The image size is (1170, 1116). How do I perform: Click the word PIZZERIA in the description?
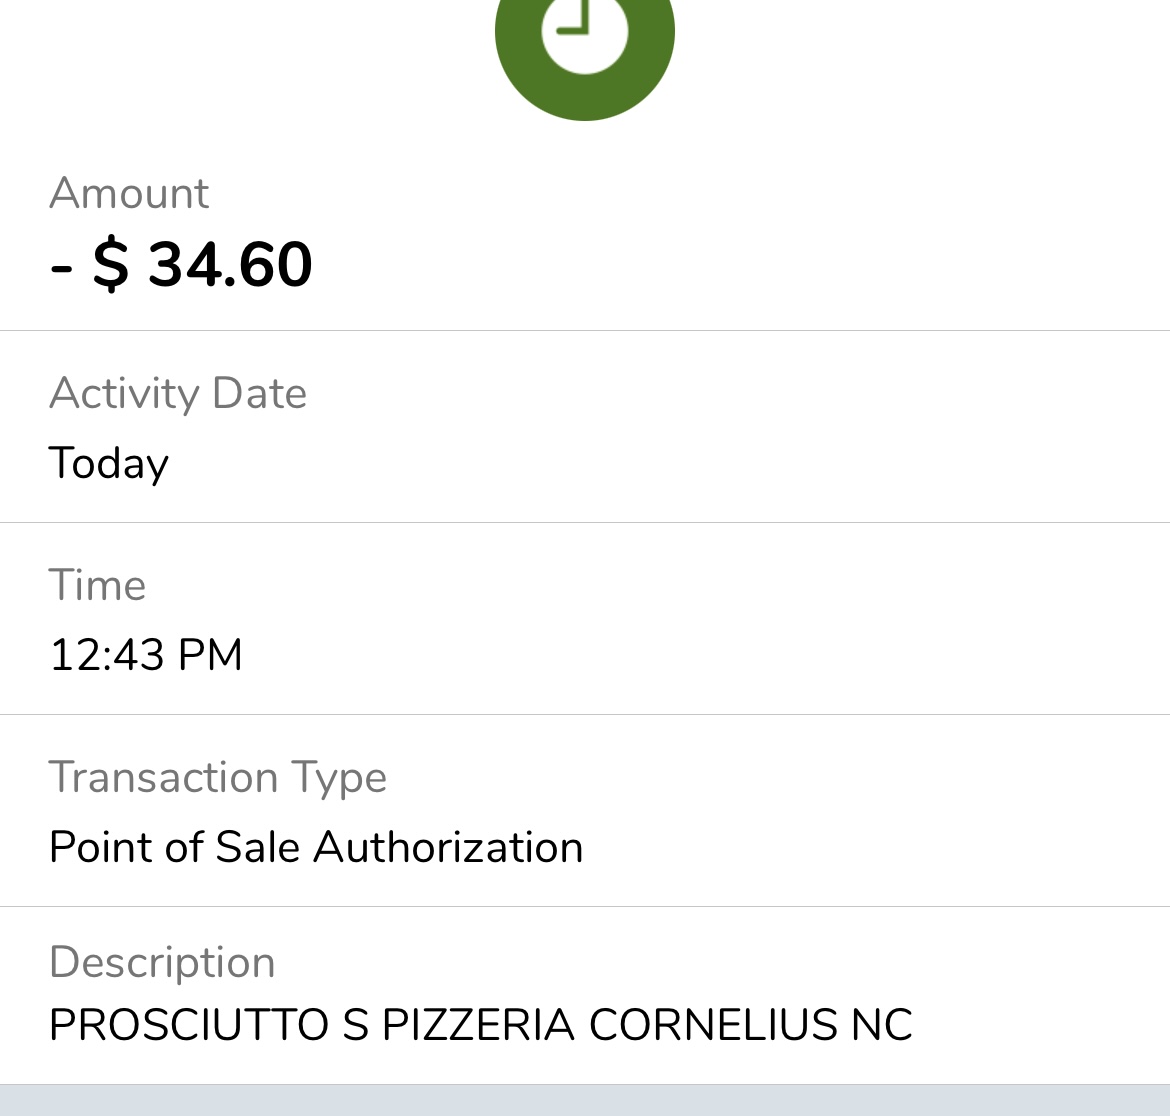point(478,1025)
